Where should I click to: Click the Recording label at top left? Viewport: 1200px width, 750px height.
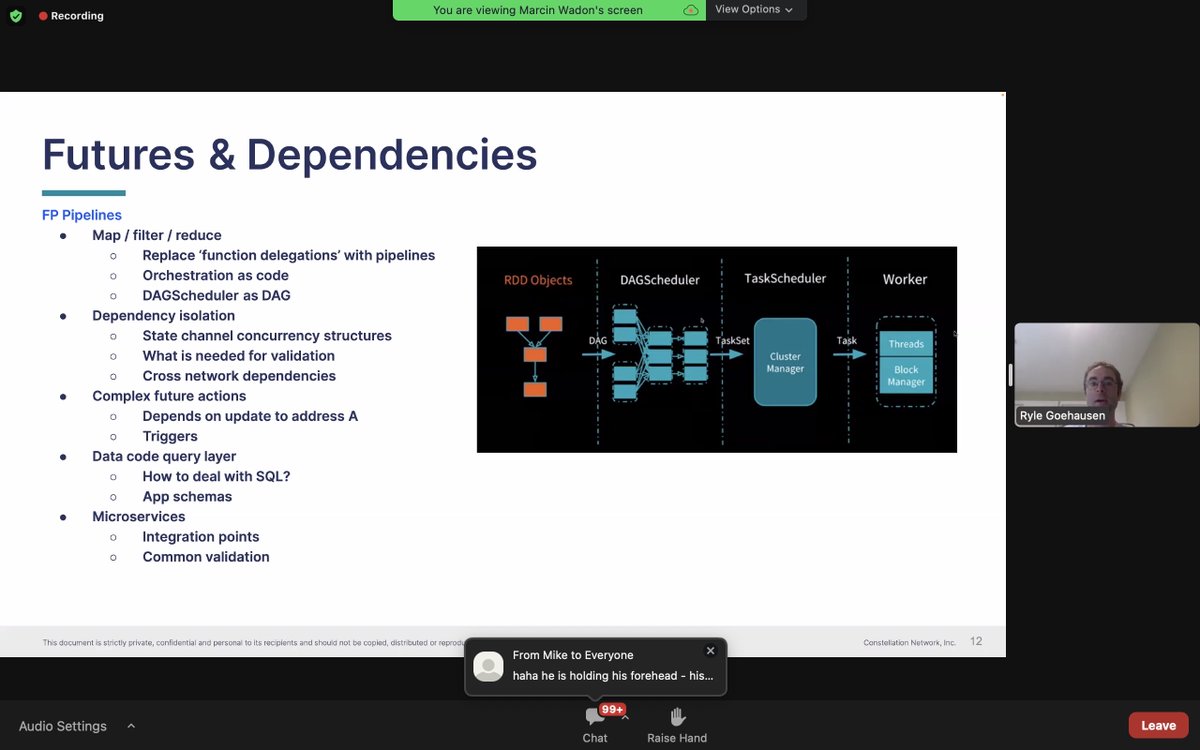pos(77,15)
